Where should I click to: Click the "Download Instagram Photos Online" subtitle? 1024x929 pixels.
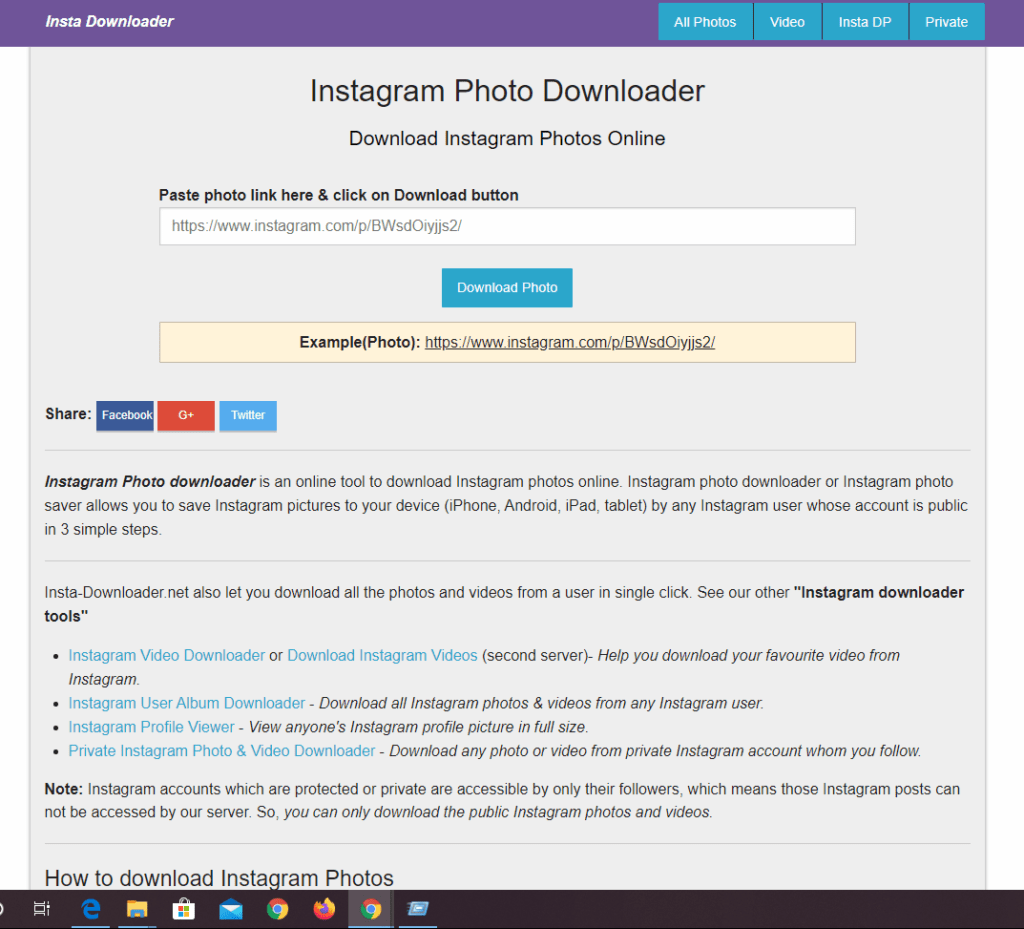click(507, 138)
